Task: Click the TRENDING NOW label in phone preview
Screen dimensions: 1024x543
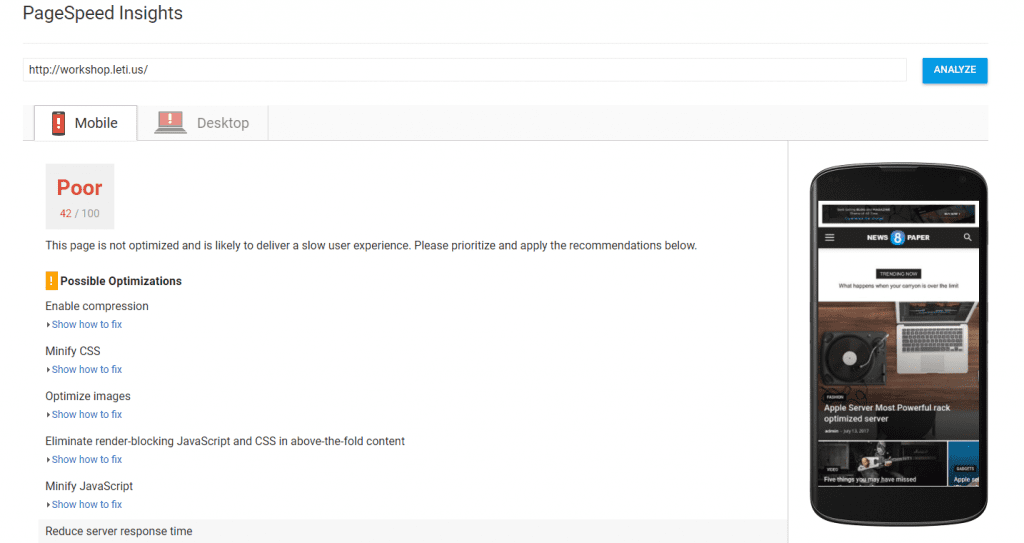Action: click(x=898, y=274)
